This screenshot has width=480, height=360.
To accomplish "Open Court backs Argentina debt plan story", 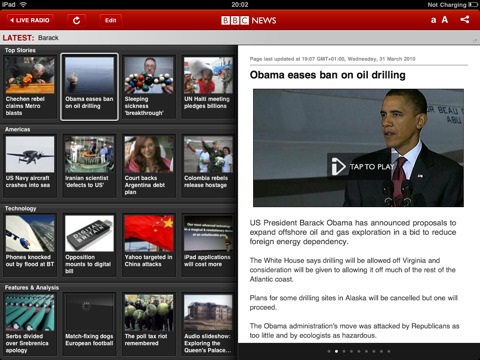I will (149, 166).
